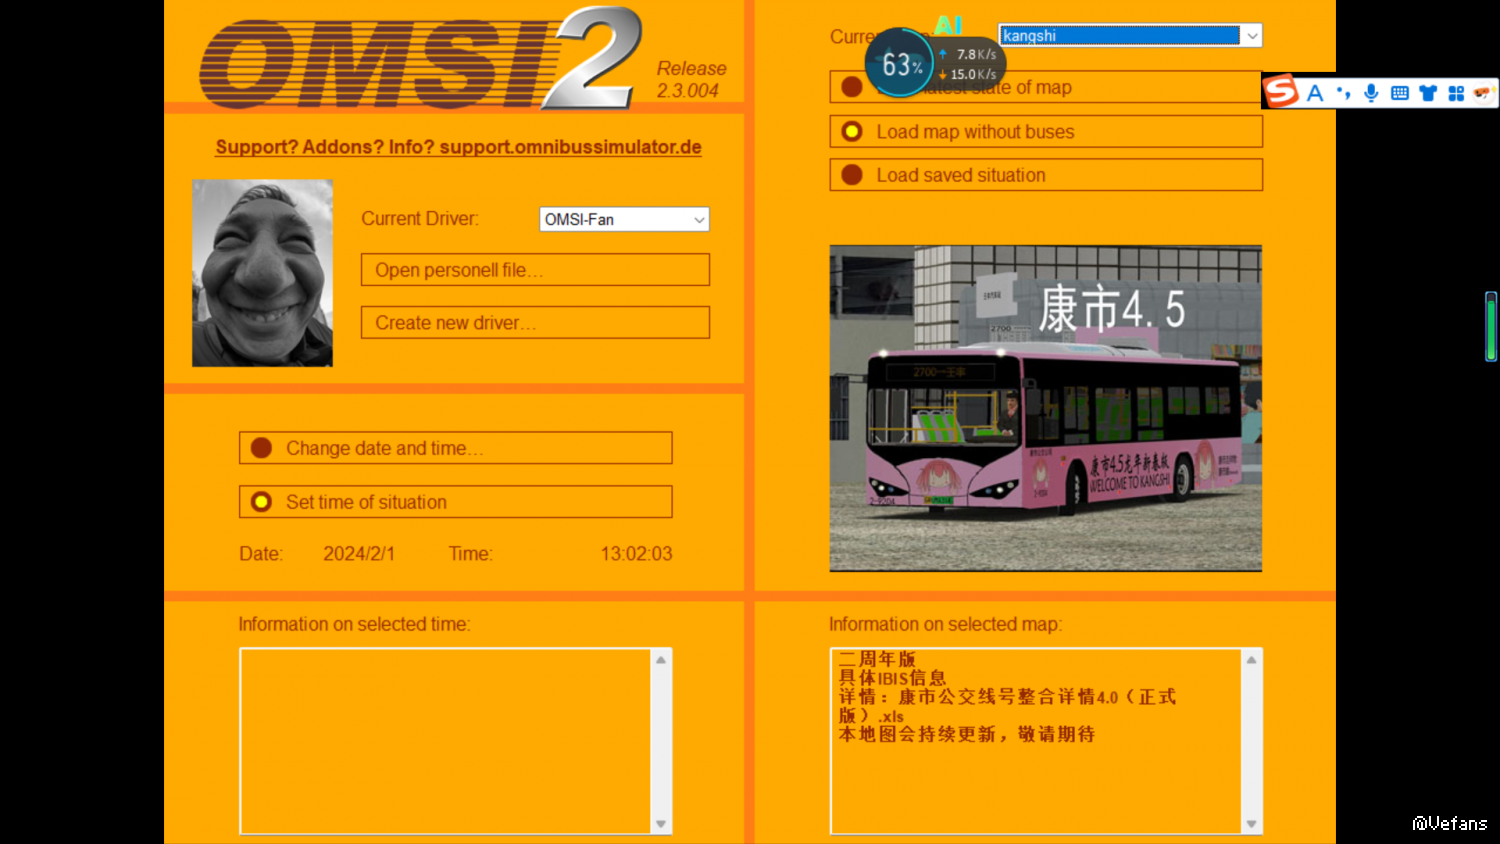
Task: Click the down arrow in selected time info scrollbar
Action: tap(661, 824)
